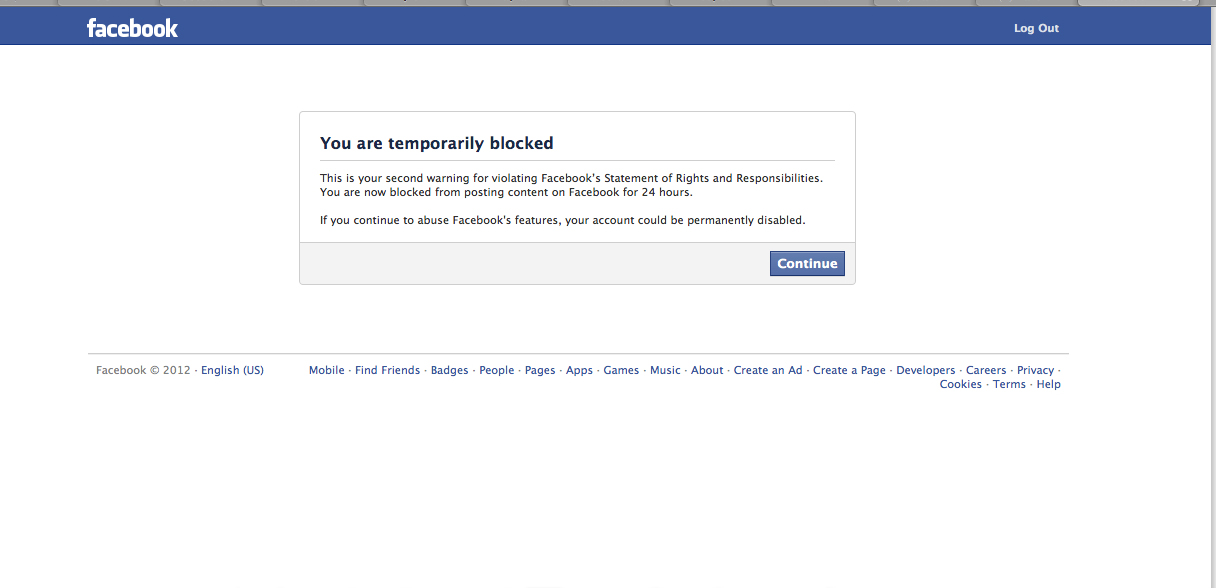Log out of Facebook
This screenshot has height=588, width=1216.
pyautogui.click(x=1036, y=28)
